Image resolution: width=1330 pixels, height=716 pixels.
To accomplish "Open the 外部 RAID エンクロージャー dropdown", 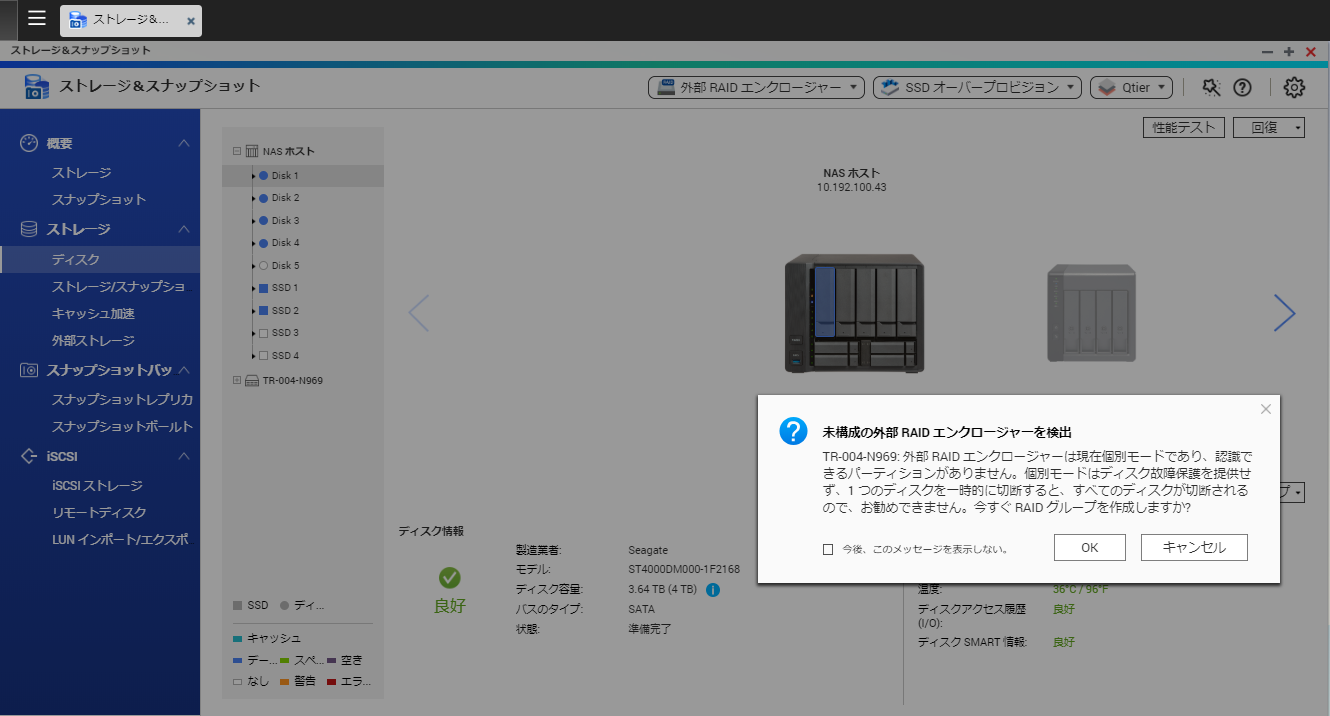I will [x=756, y=88].
